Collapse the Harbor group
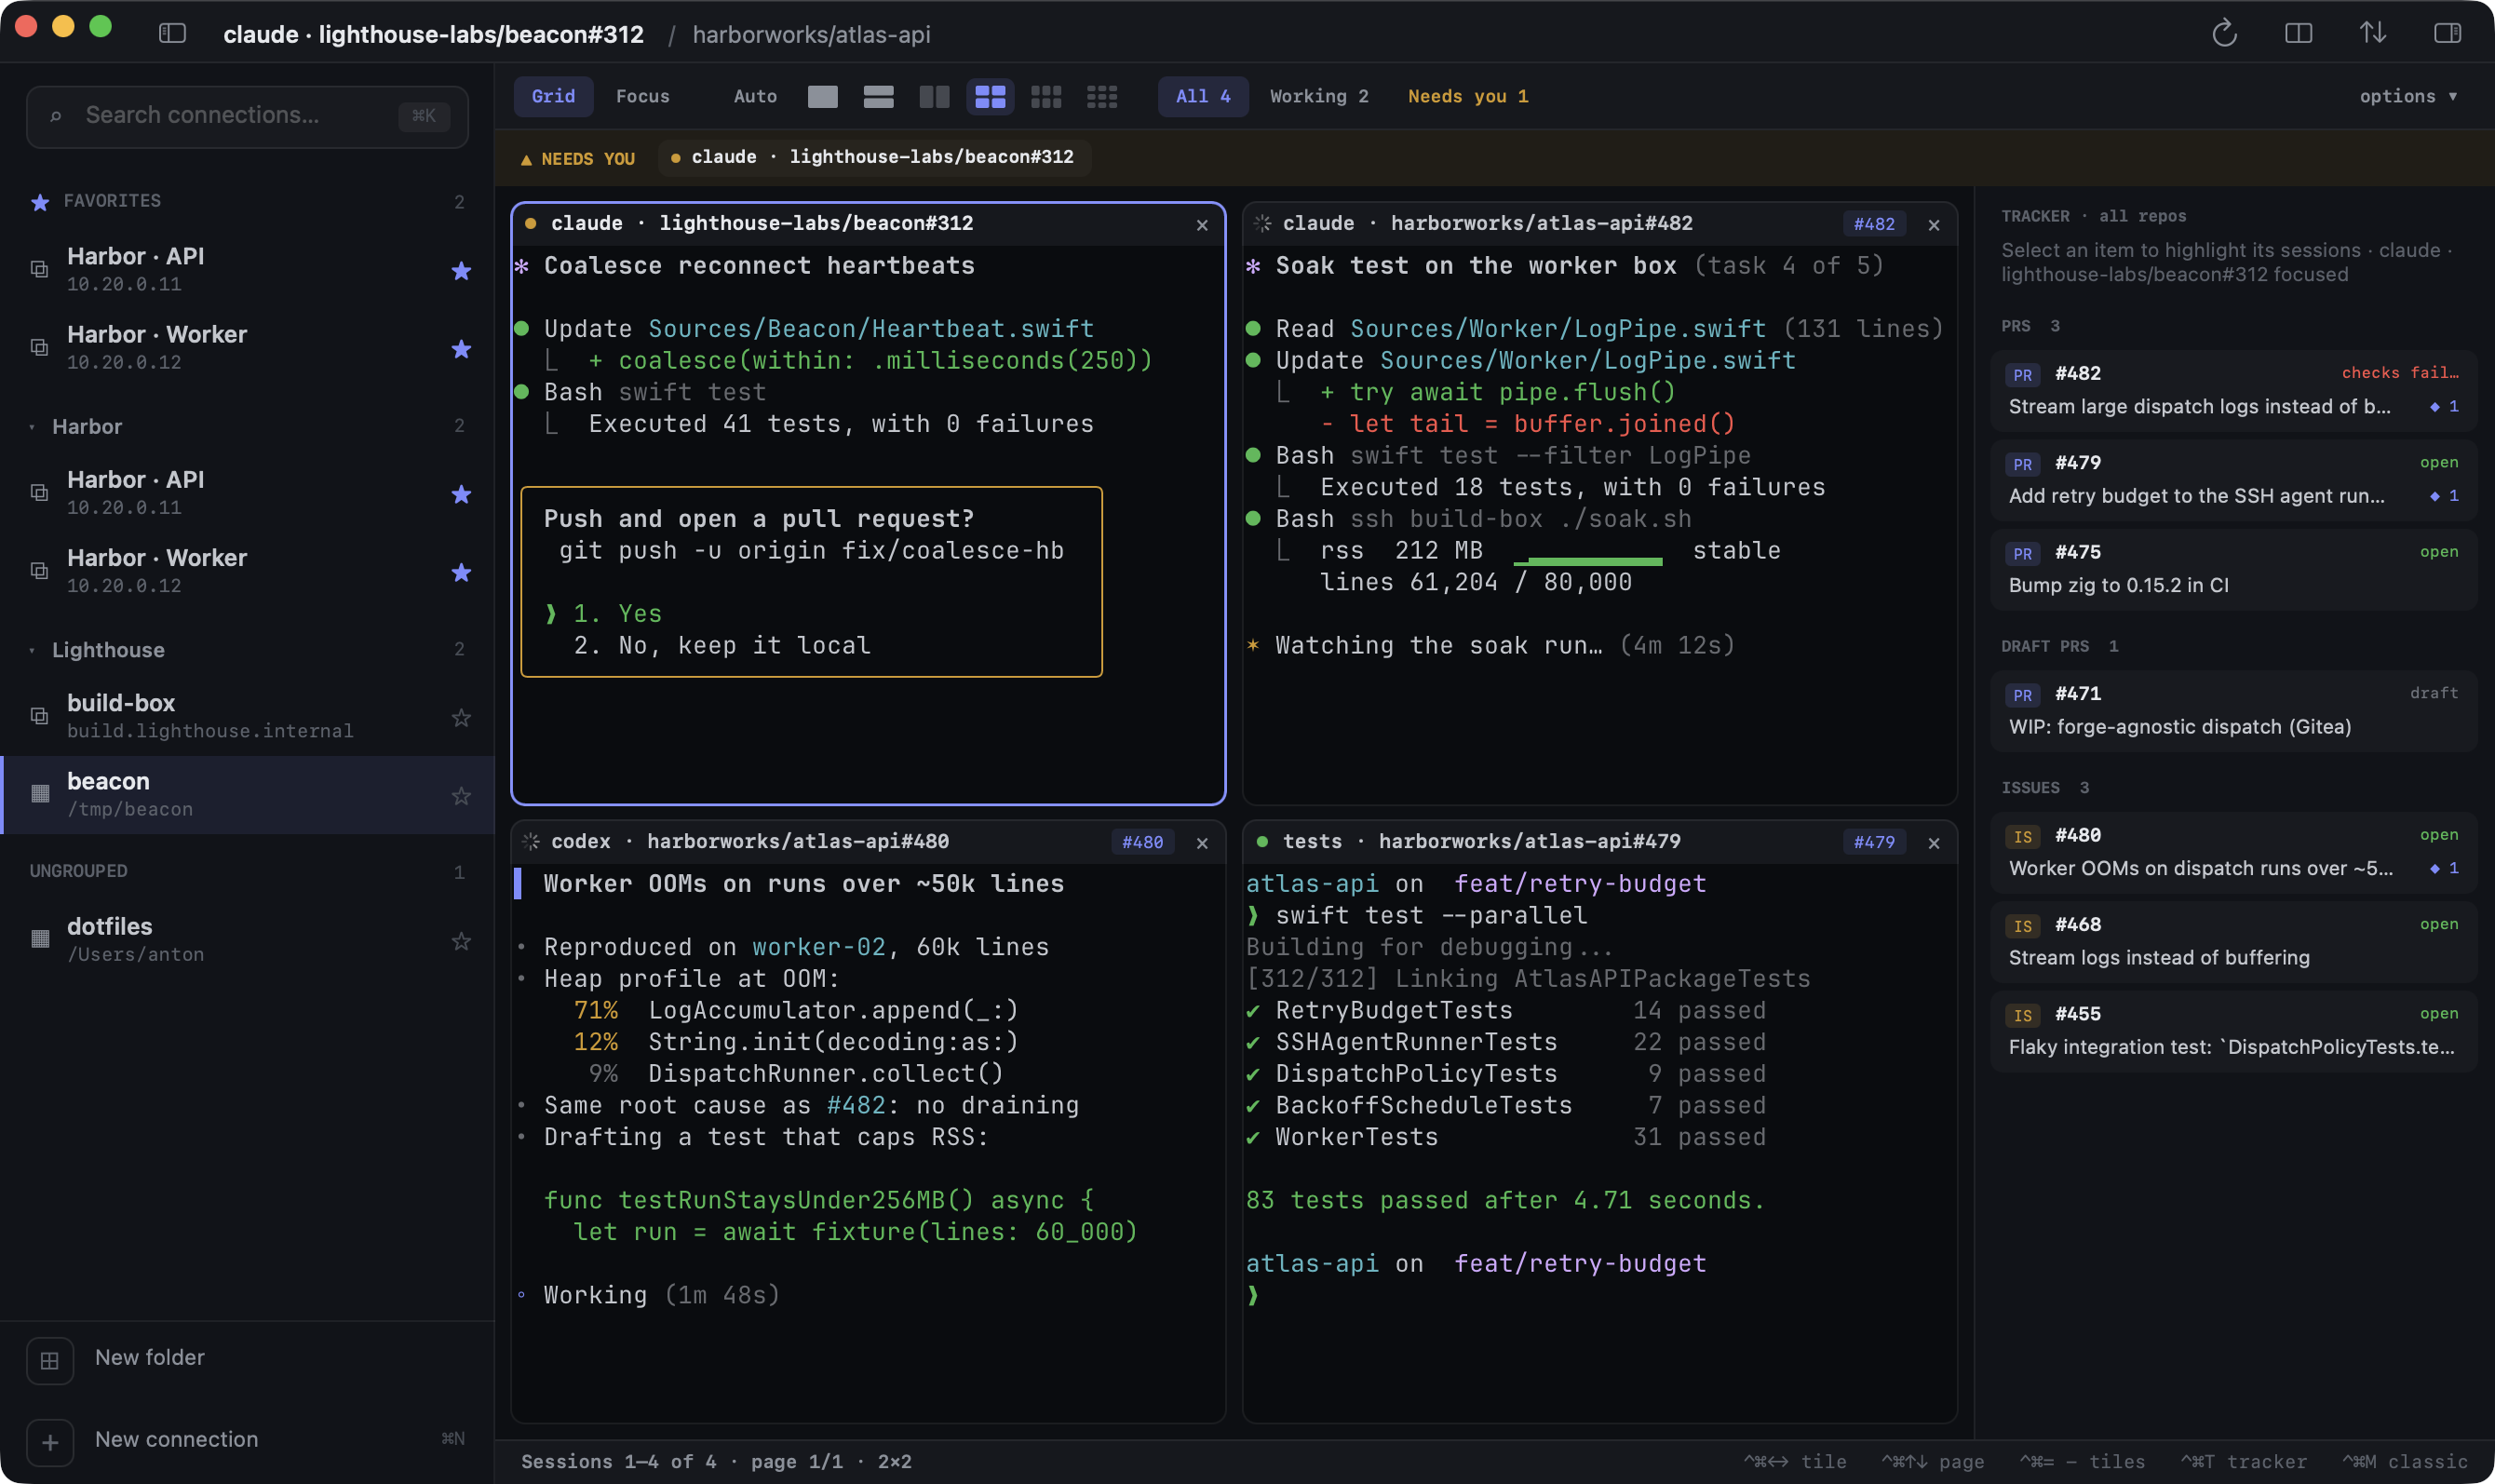The width and height of the screenshot is (2495, 1484). [x=32, y=427]
